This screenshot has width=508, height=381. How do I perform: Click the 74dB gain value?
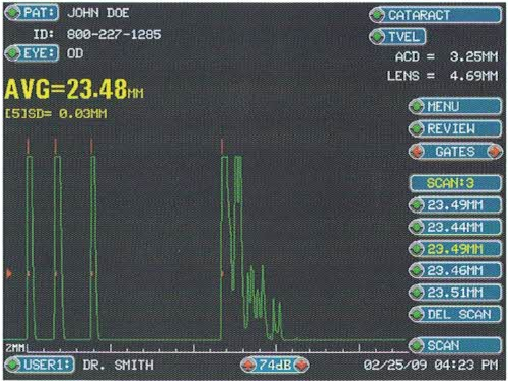point(275,365)
